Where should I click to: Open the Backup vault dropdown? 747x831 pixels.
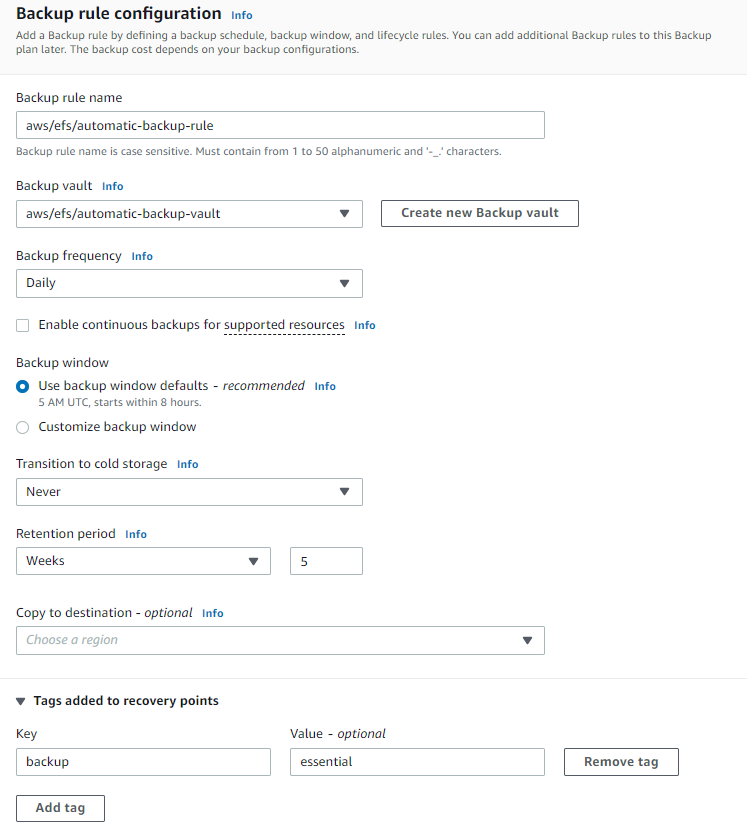(189, 213)
